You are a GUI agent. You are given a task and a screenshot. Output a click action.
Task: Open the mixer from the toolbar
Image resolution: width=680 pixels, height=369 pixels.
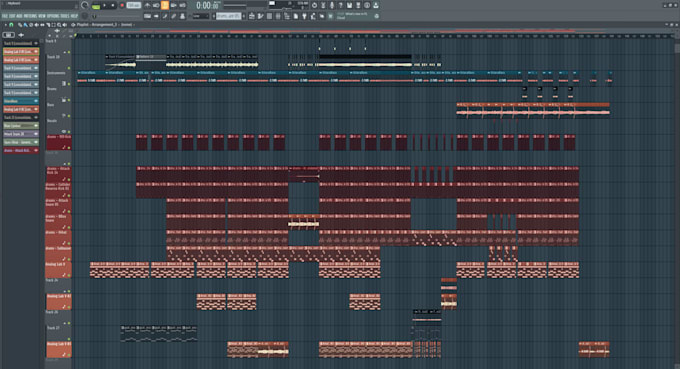[x=278, y=16]
